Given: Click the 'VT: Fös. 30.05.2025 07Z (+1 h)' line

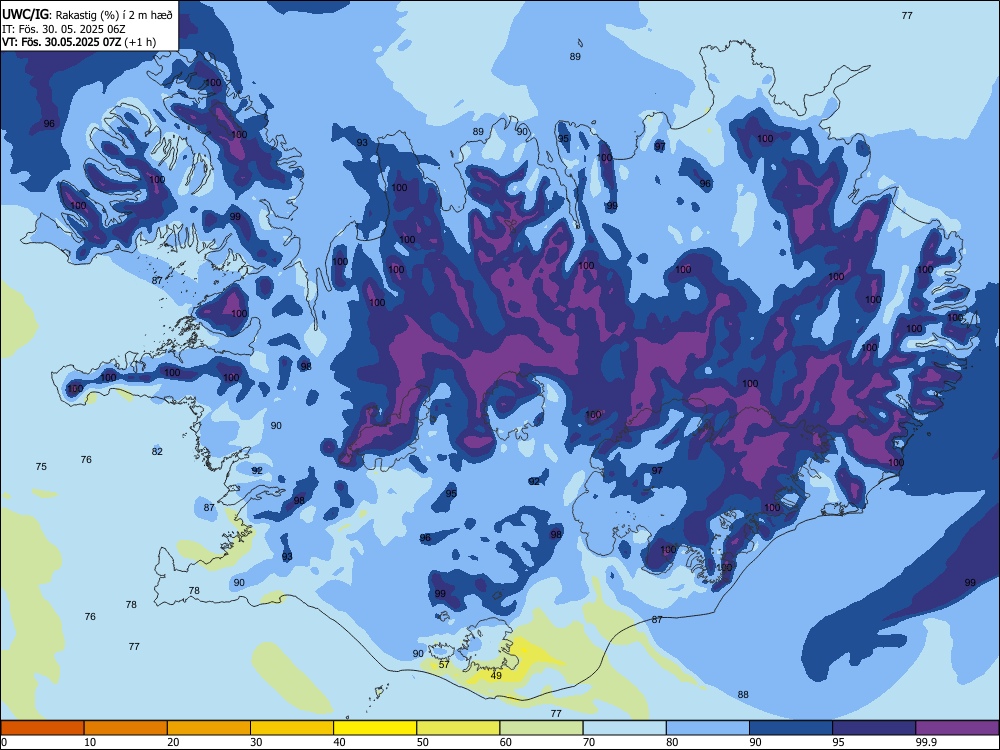Looking at the screenshot, I should pyautogui.click(x=79, y=42).
